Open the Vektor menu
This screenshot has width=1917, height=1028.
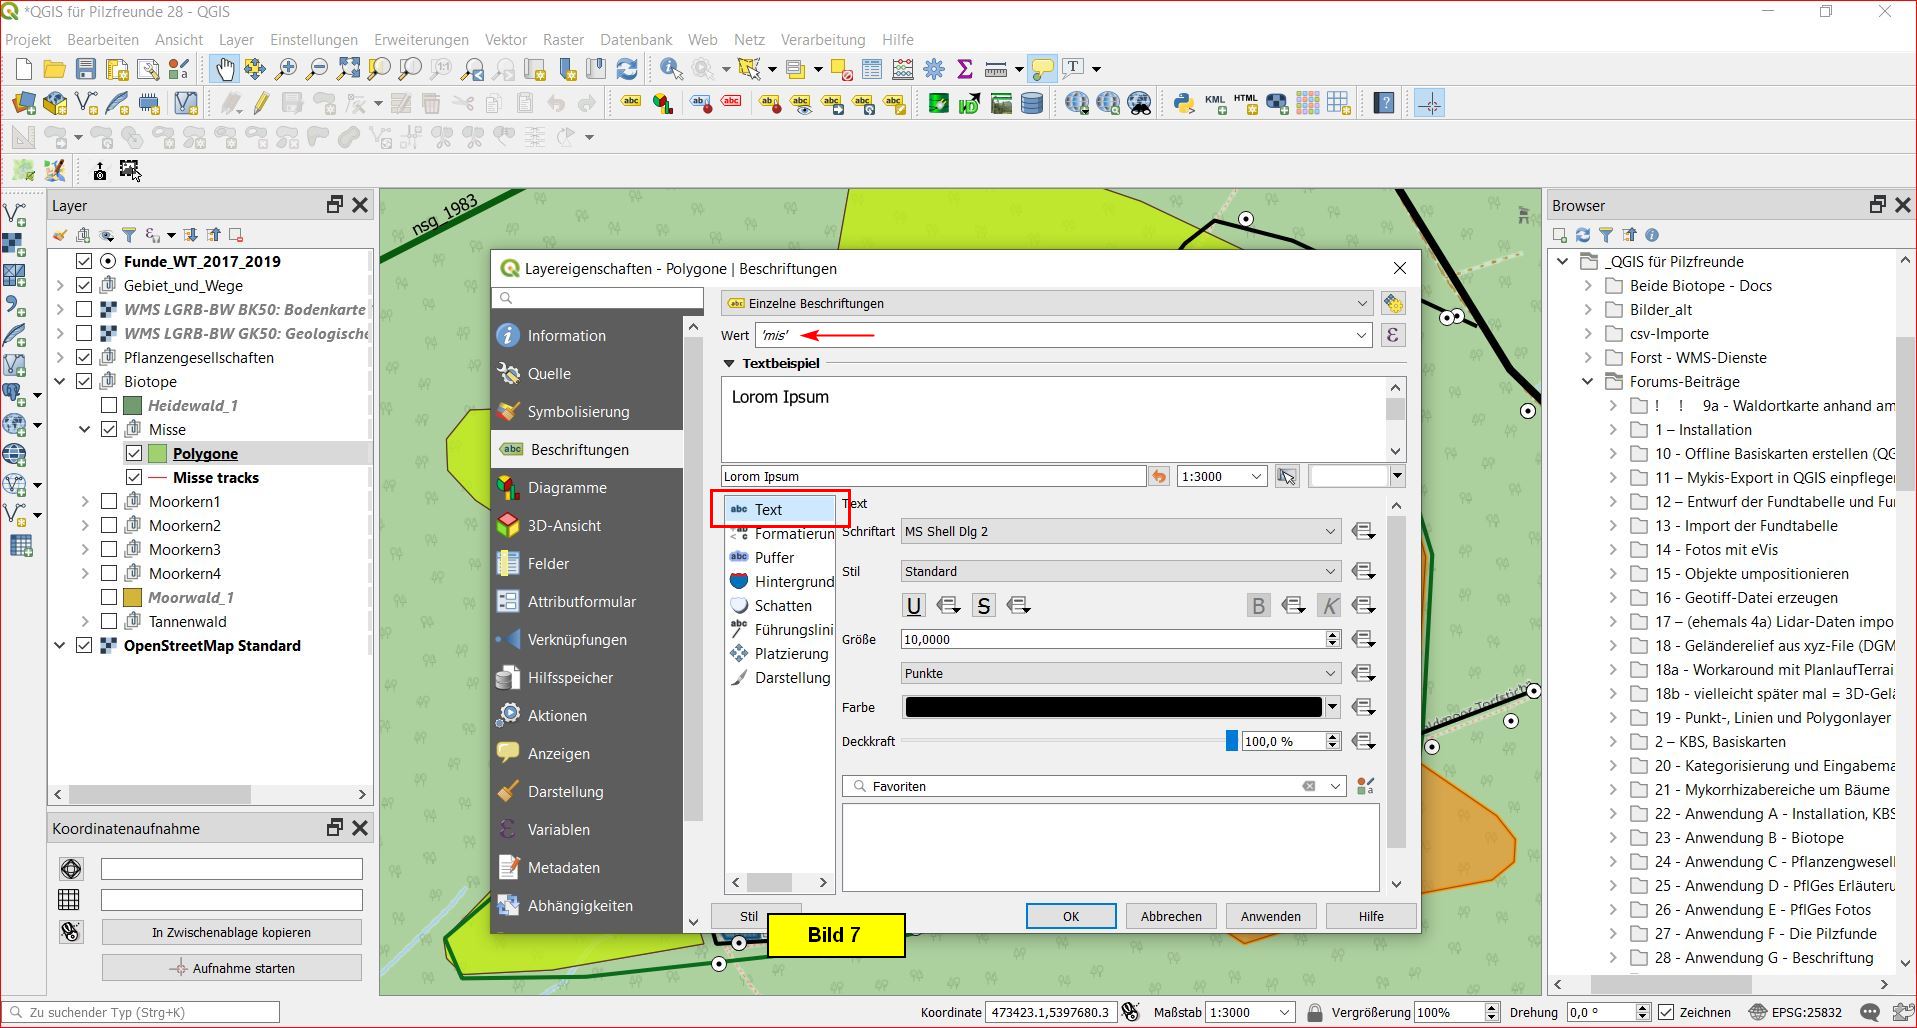(505, 40)
